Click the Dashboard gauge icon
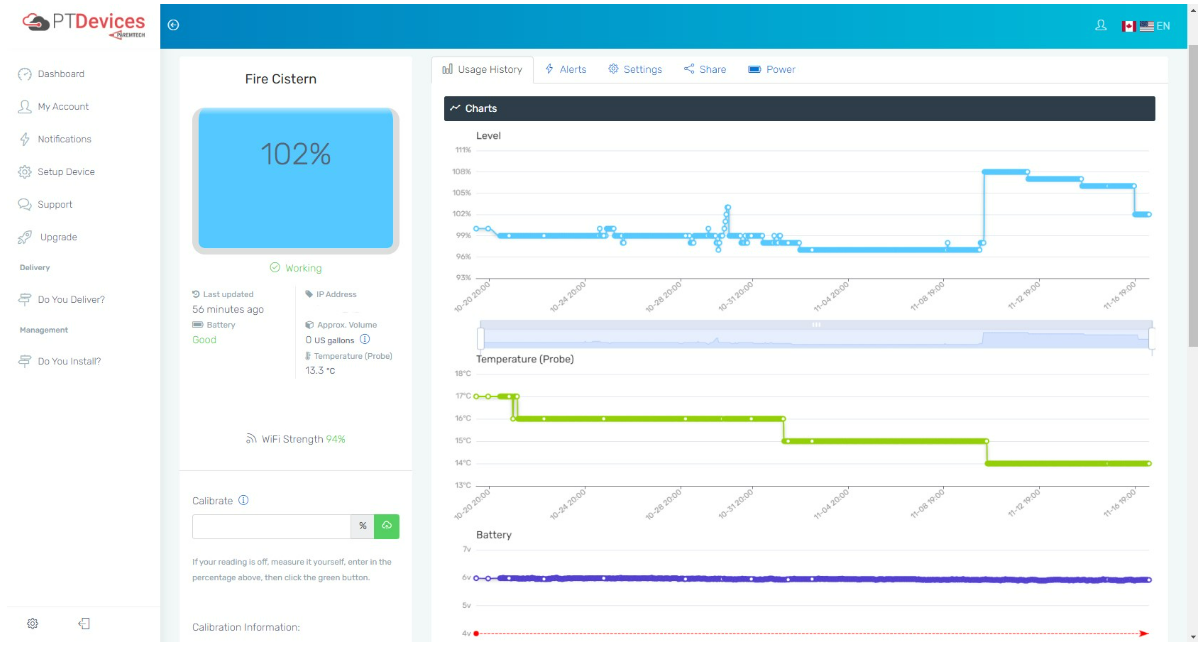 25,74
